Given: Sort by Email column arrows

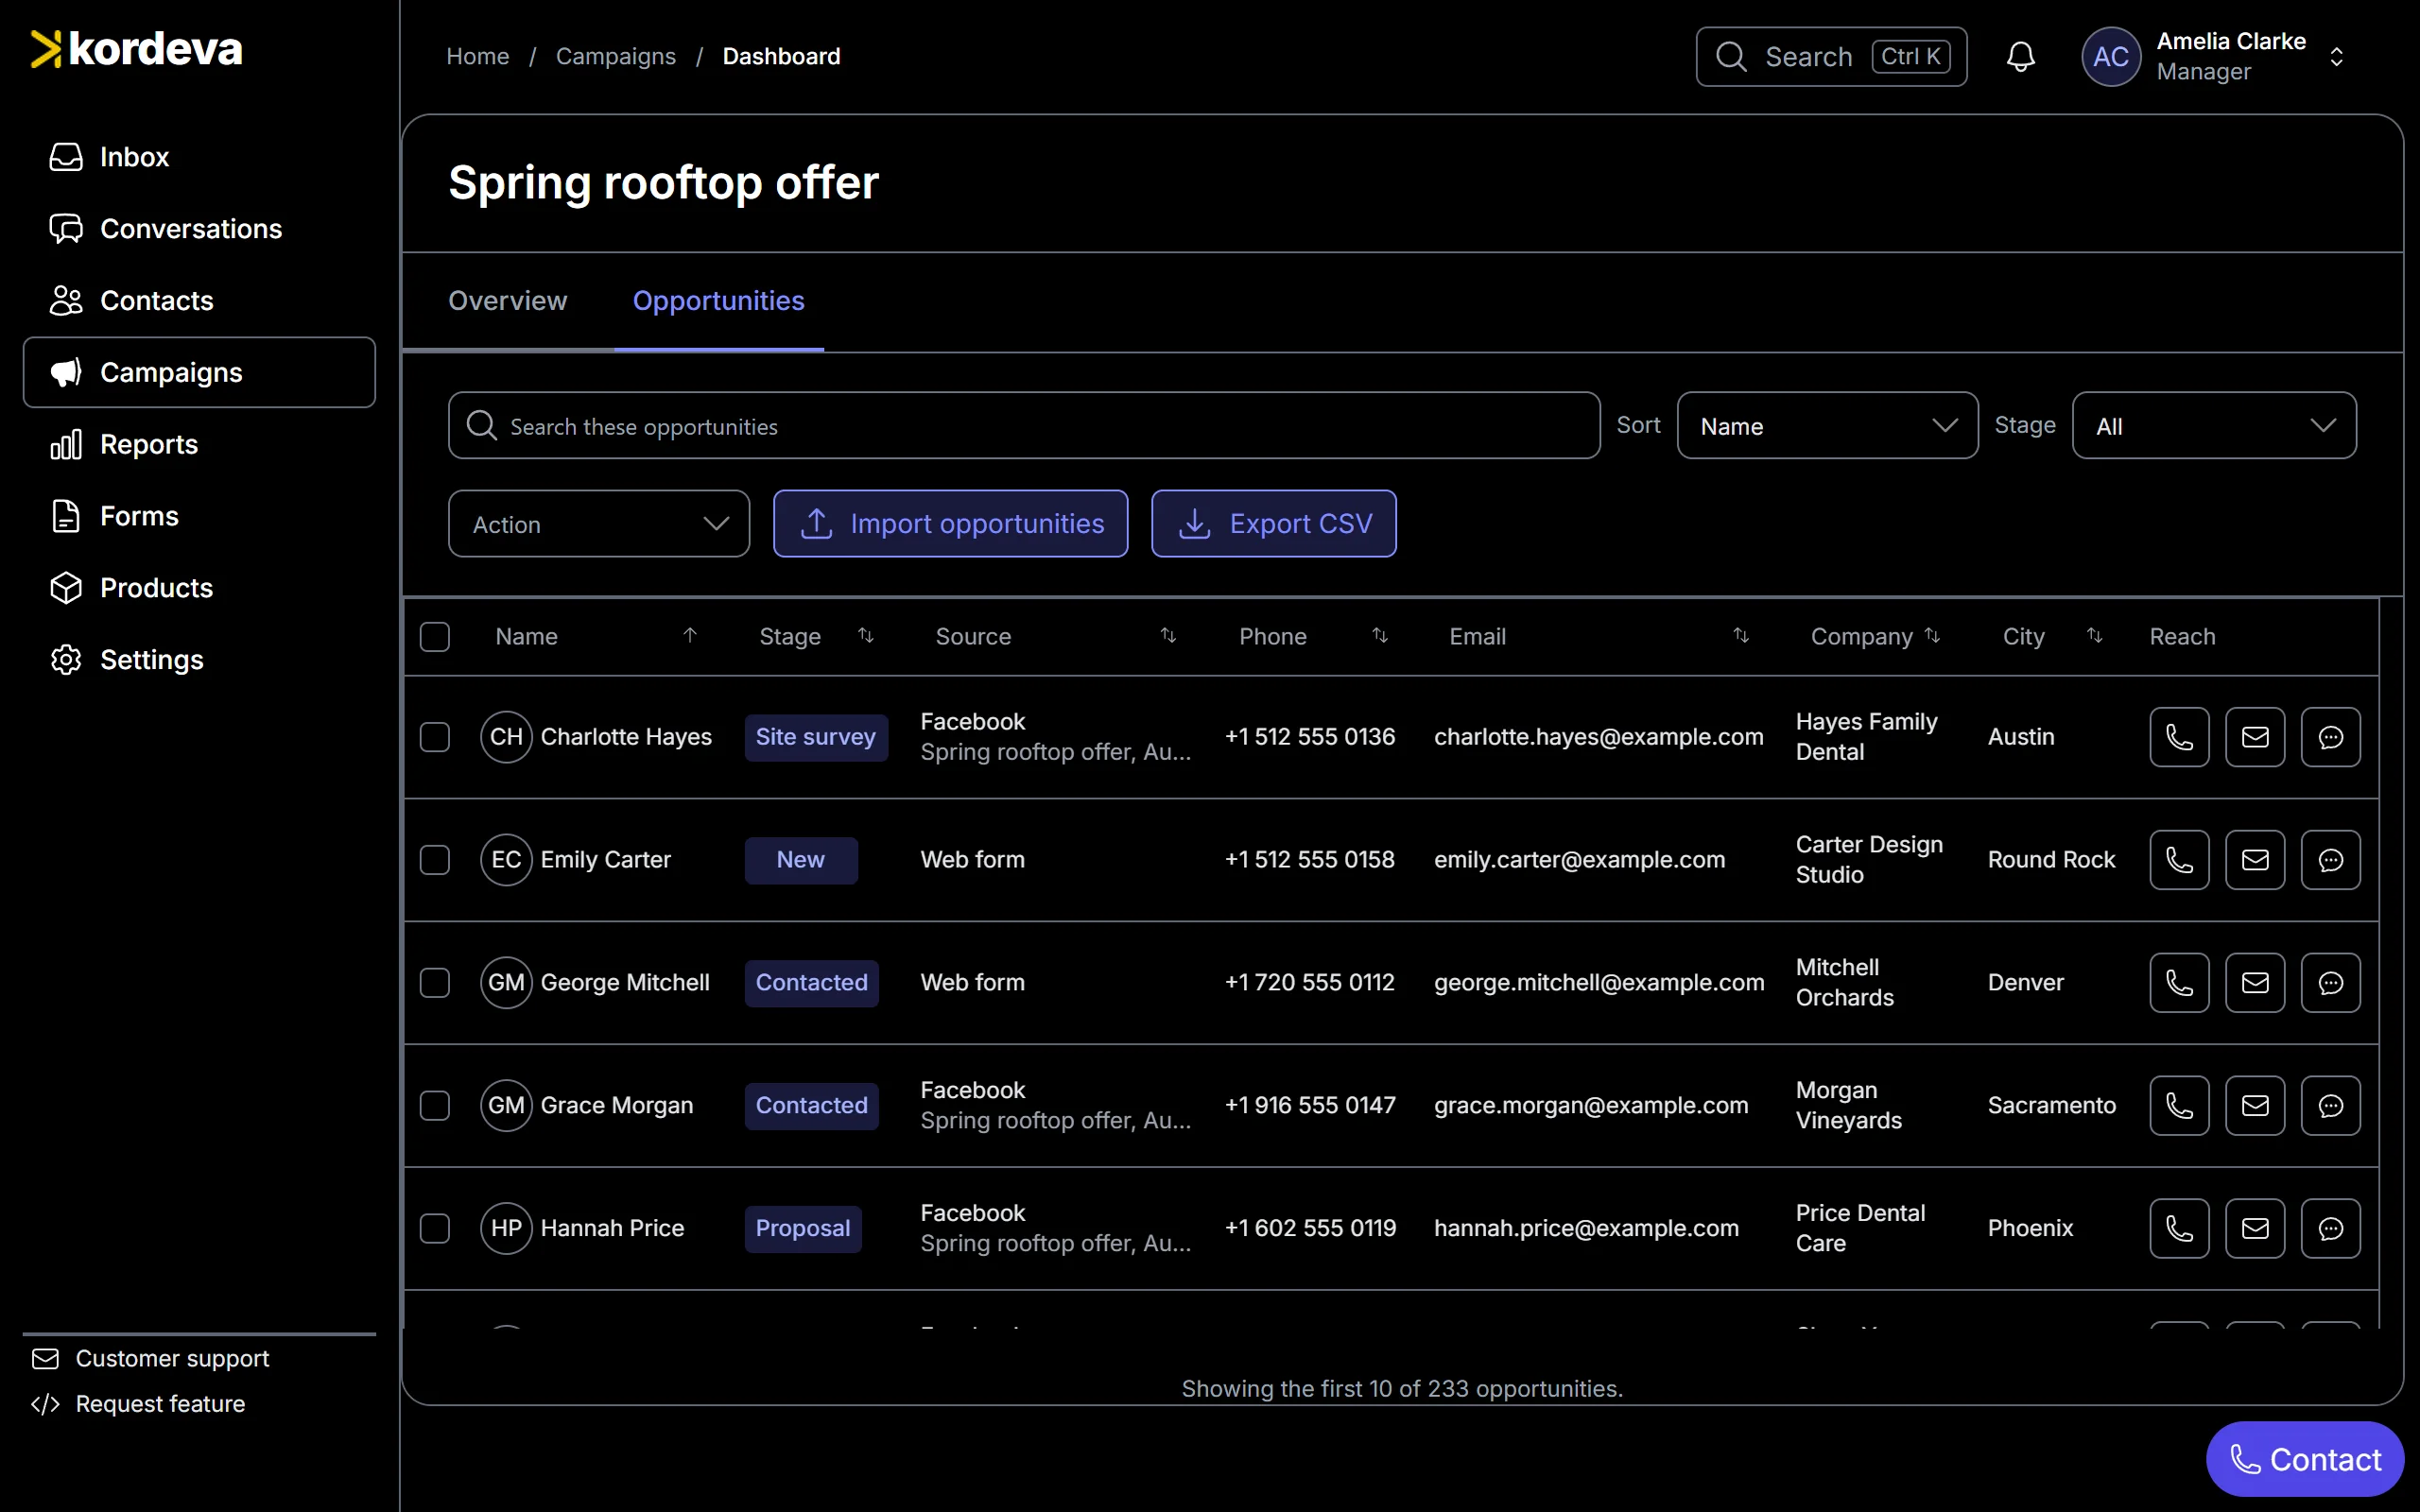Looking at the screenshot, I should pyautogui.click(x=1741, y=636).
